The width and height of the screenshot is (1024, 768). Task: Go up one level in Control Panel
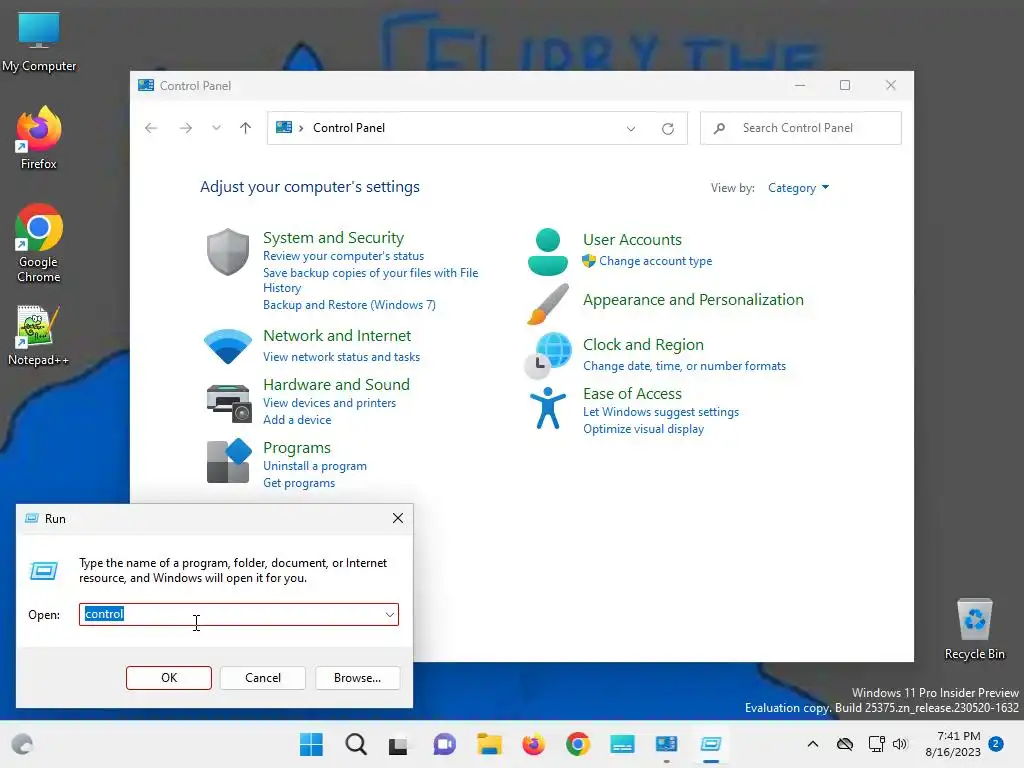pos(246,128)
